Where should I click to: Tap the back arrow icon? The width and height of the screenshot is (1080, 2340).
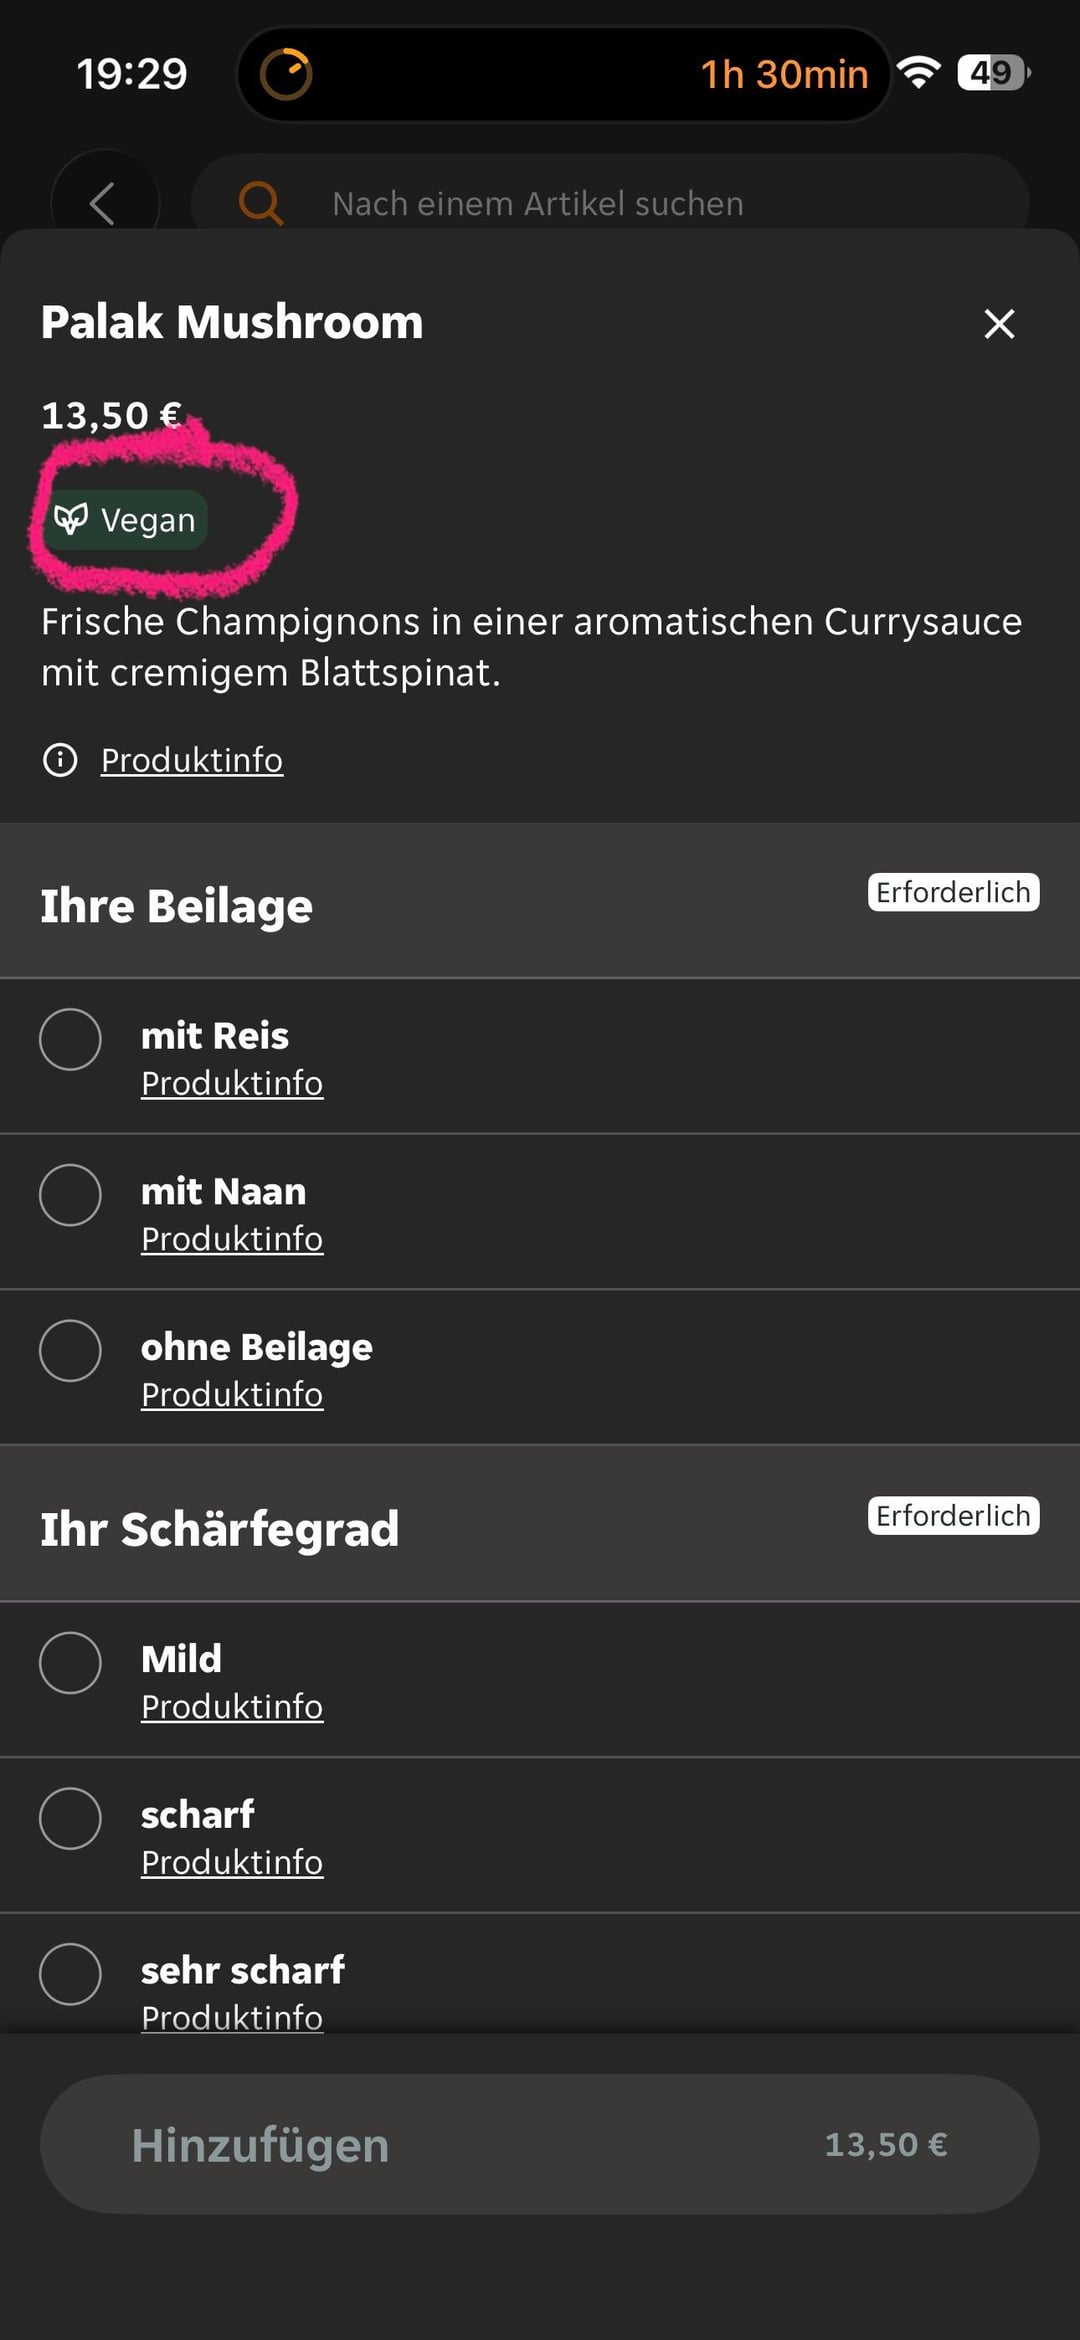[103, 204]
